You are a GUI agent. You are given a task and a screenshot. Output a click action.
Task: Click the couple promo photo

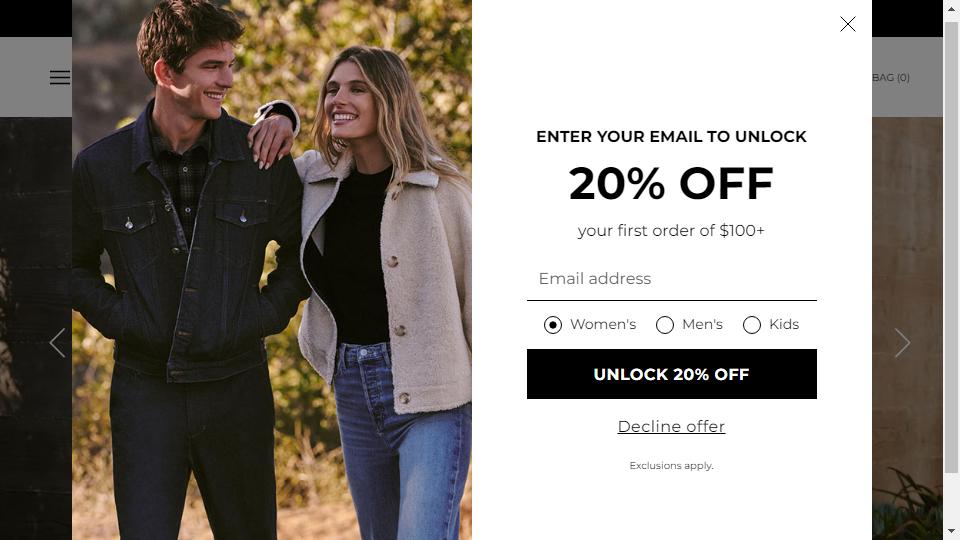coord(272,270)
